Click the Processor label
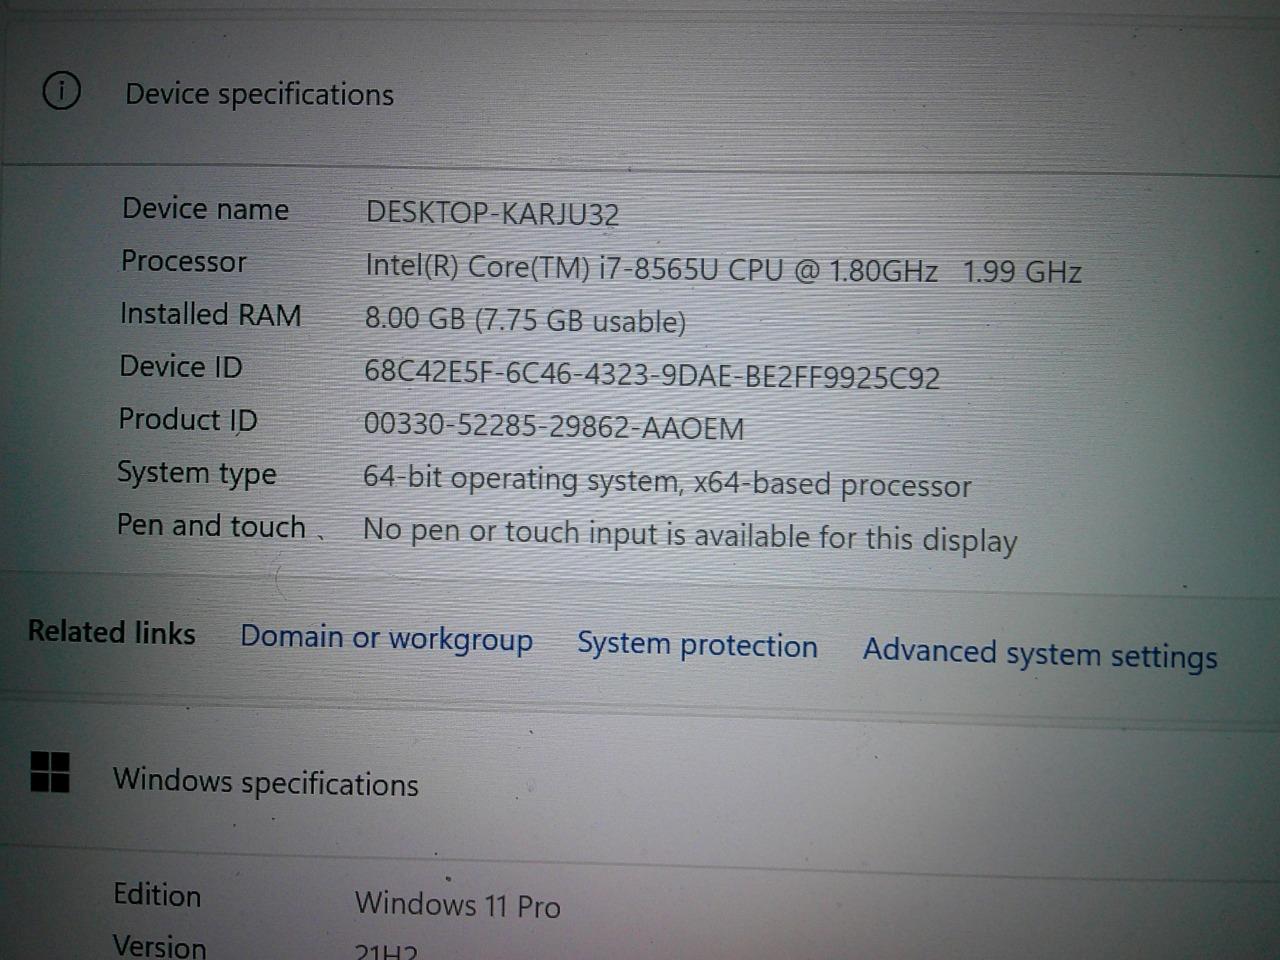The width and height of the screenshot is (1280, 960). [183, 261]
